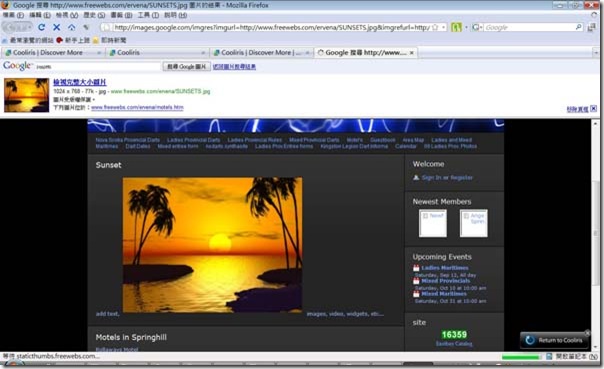Switch to the first Cooliris Discover More tab
604x369 pixels.
coord(53,52)
